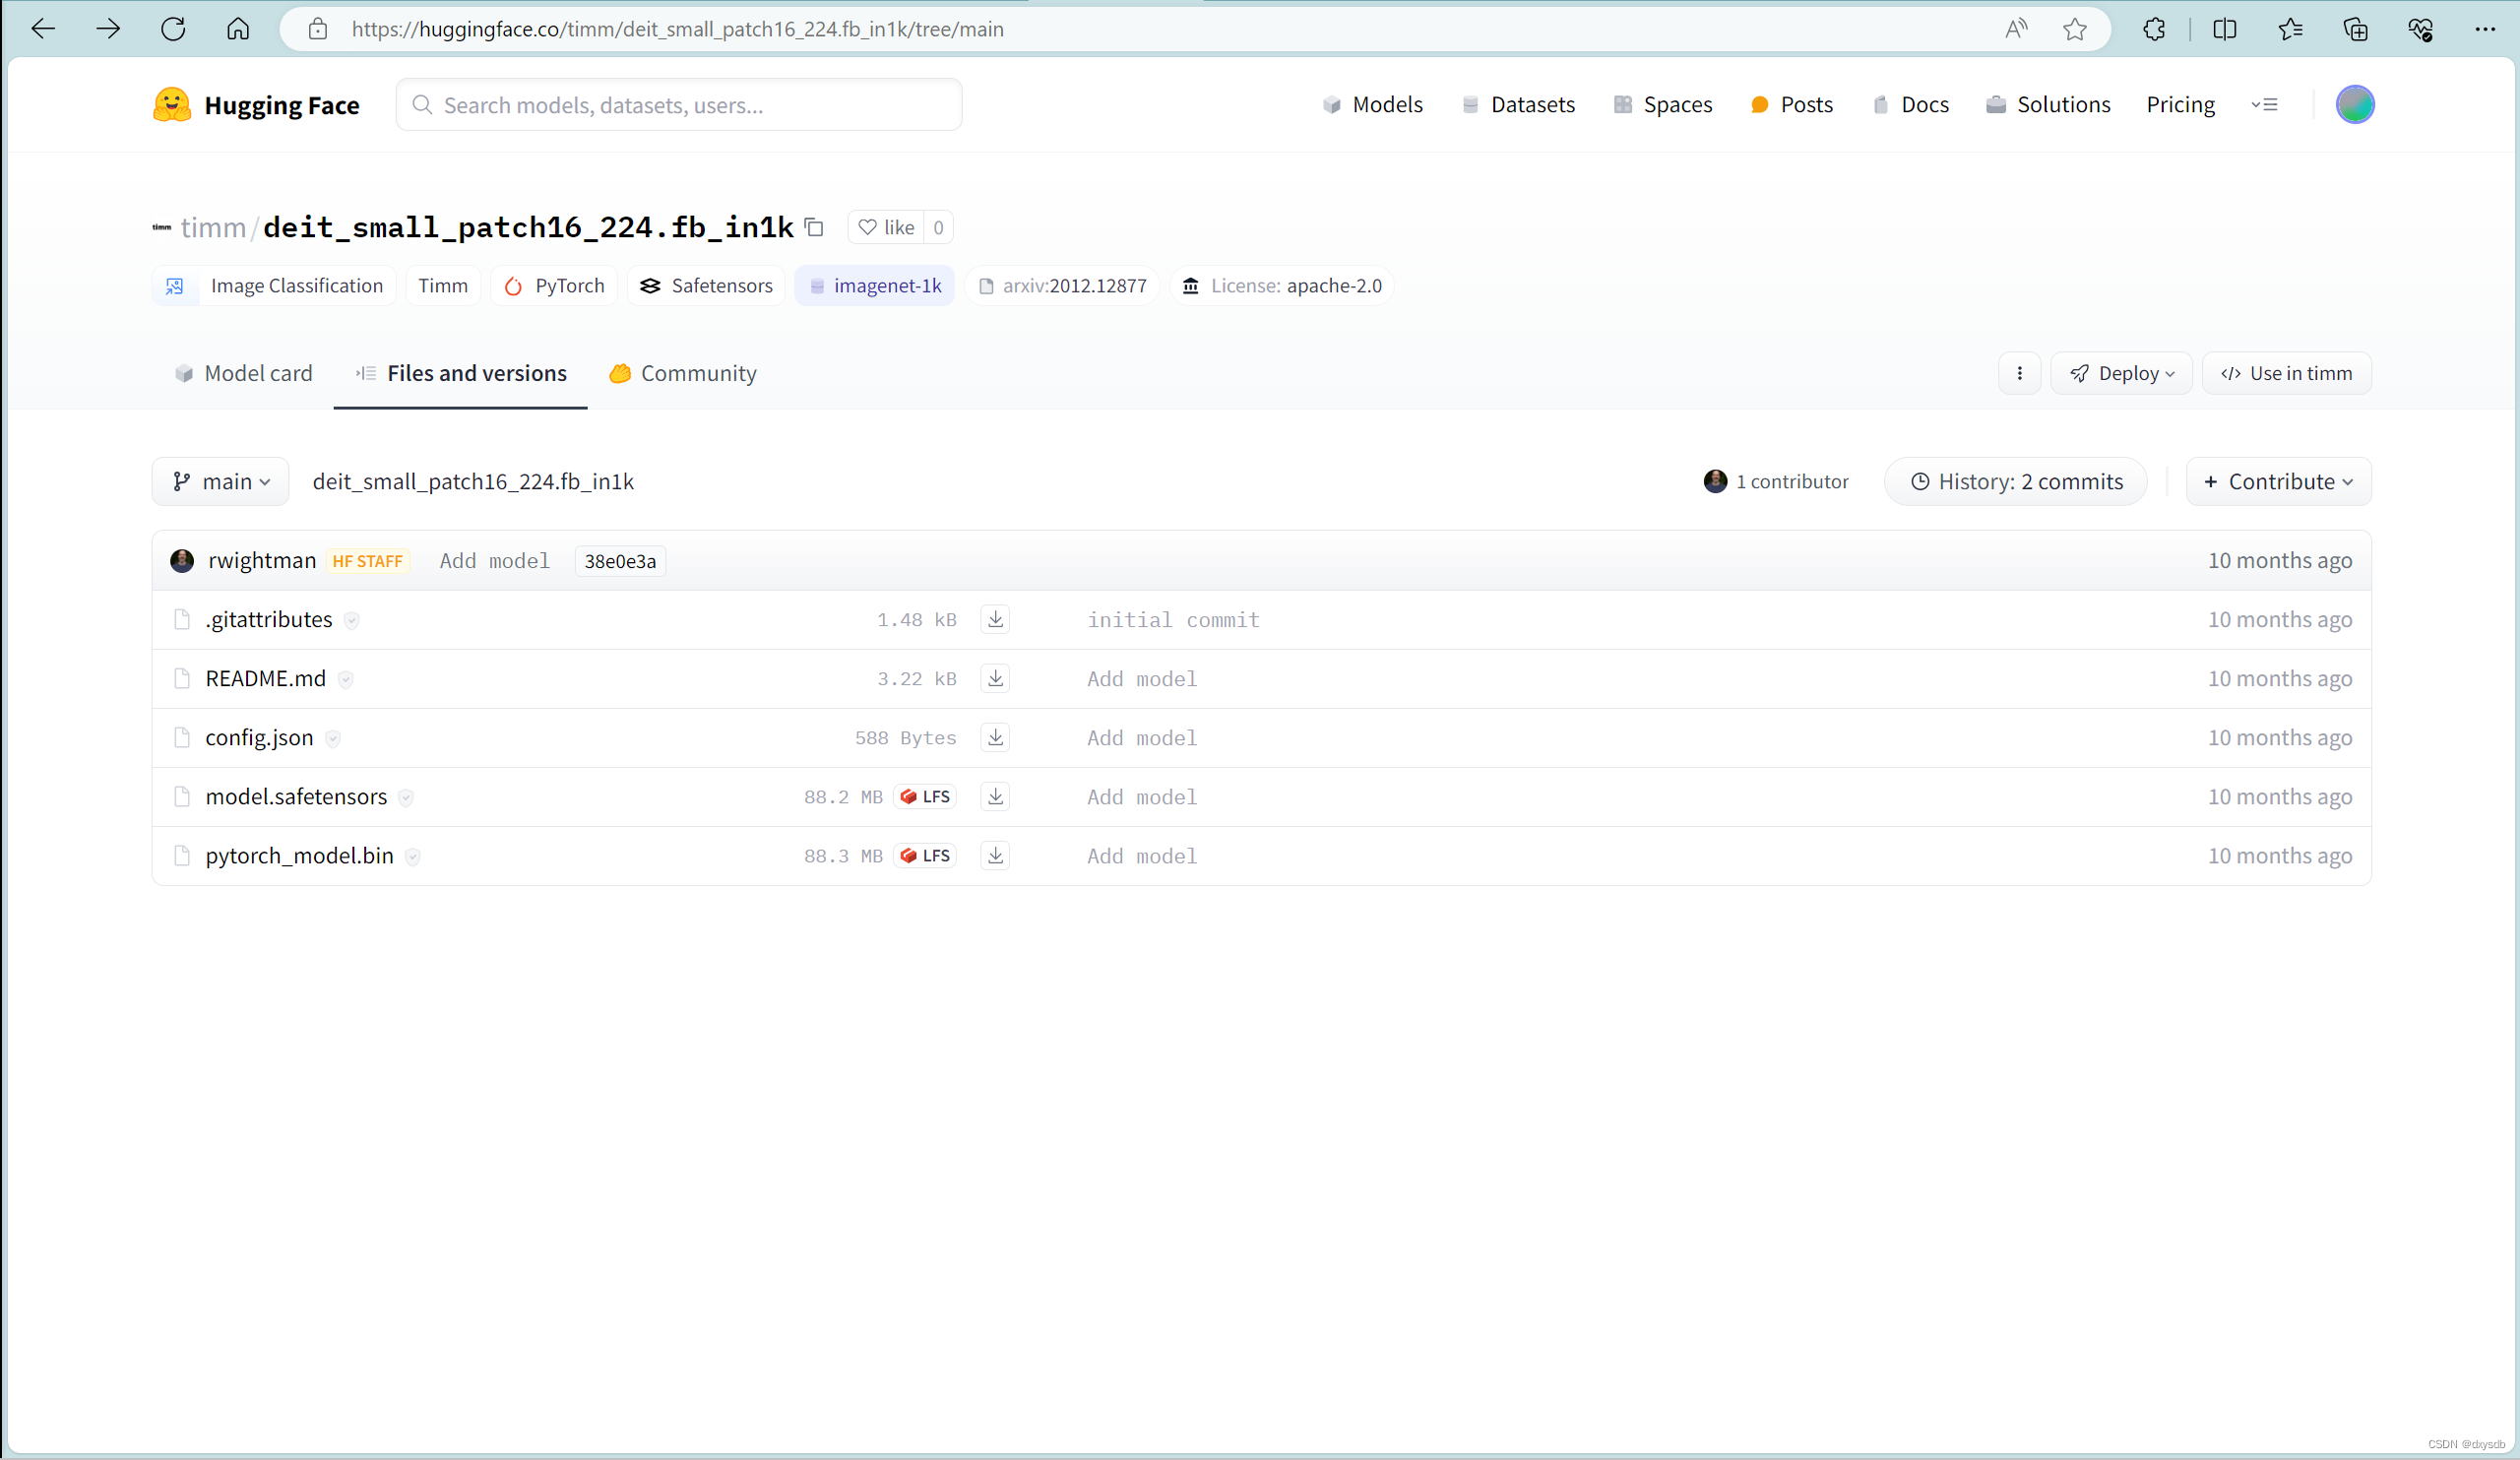The height and width of the screenshot is (1460, 2520).
Task: Click the imagenet-1k dataset tag
Action: click(875, 286)
